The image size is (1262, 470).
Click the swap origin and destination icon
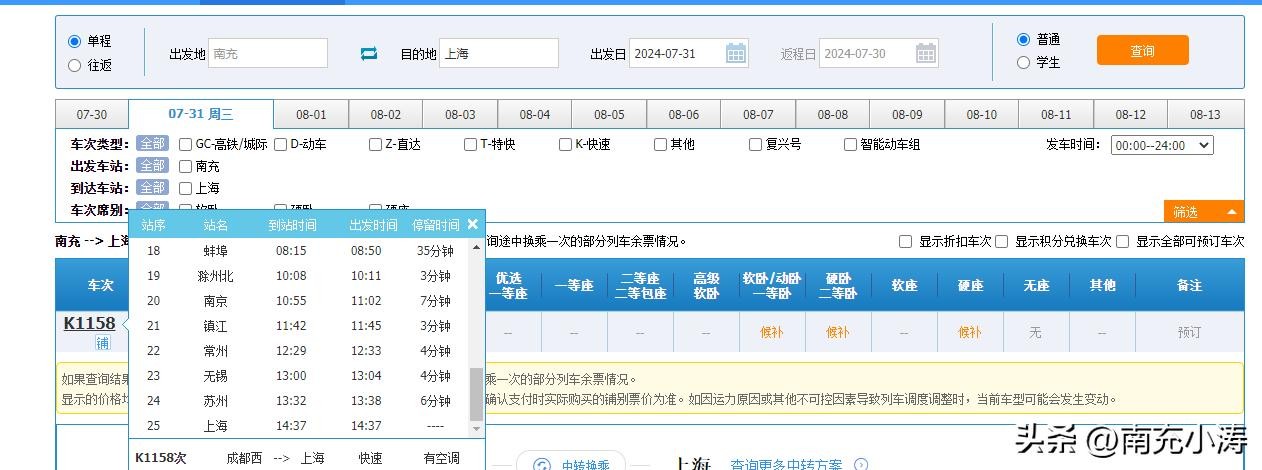coord(369,54)
